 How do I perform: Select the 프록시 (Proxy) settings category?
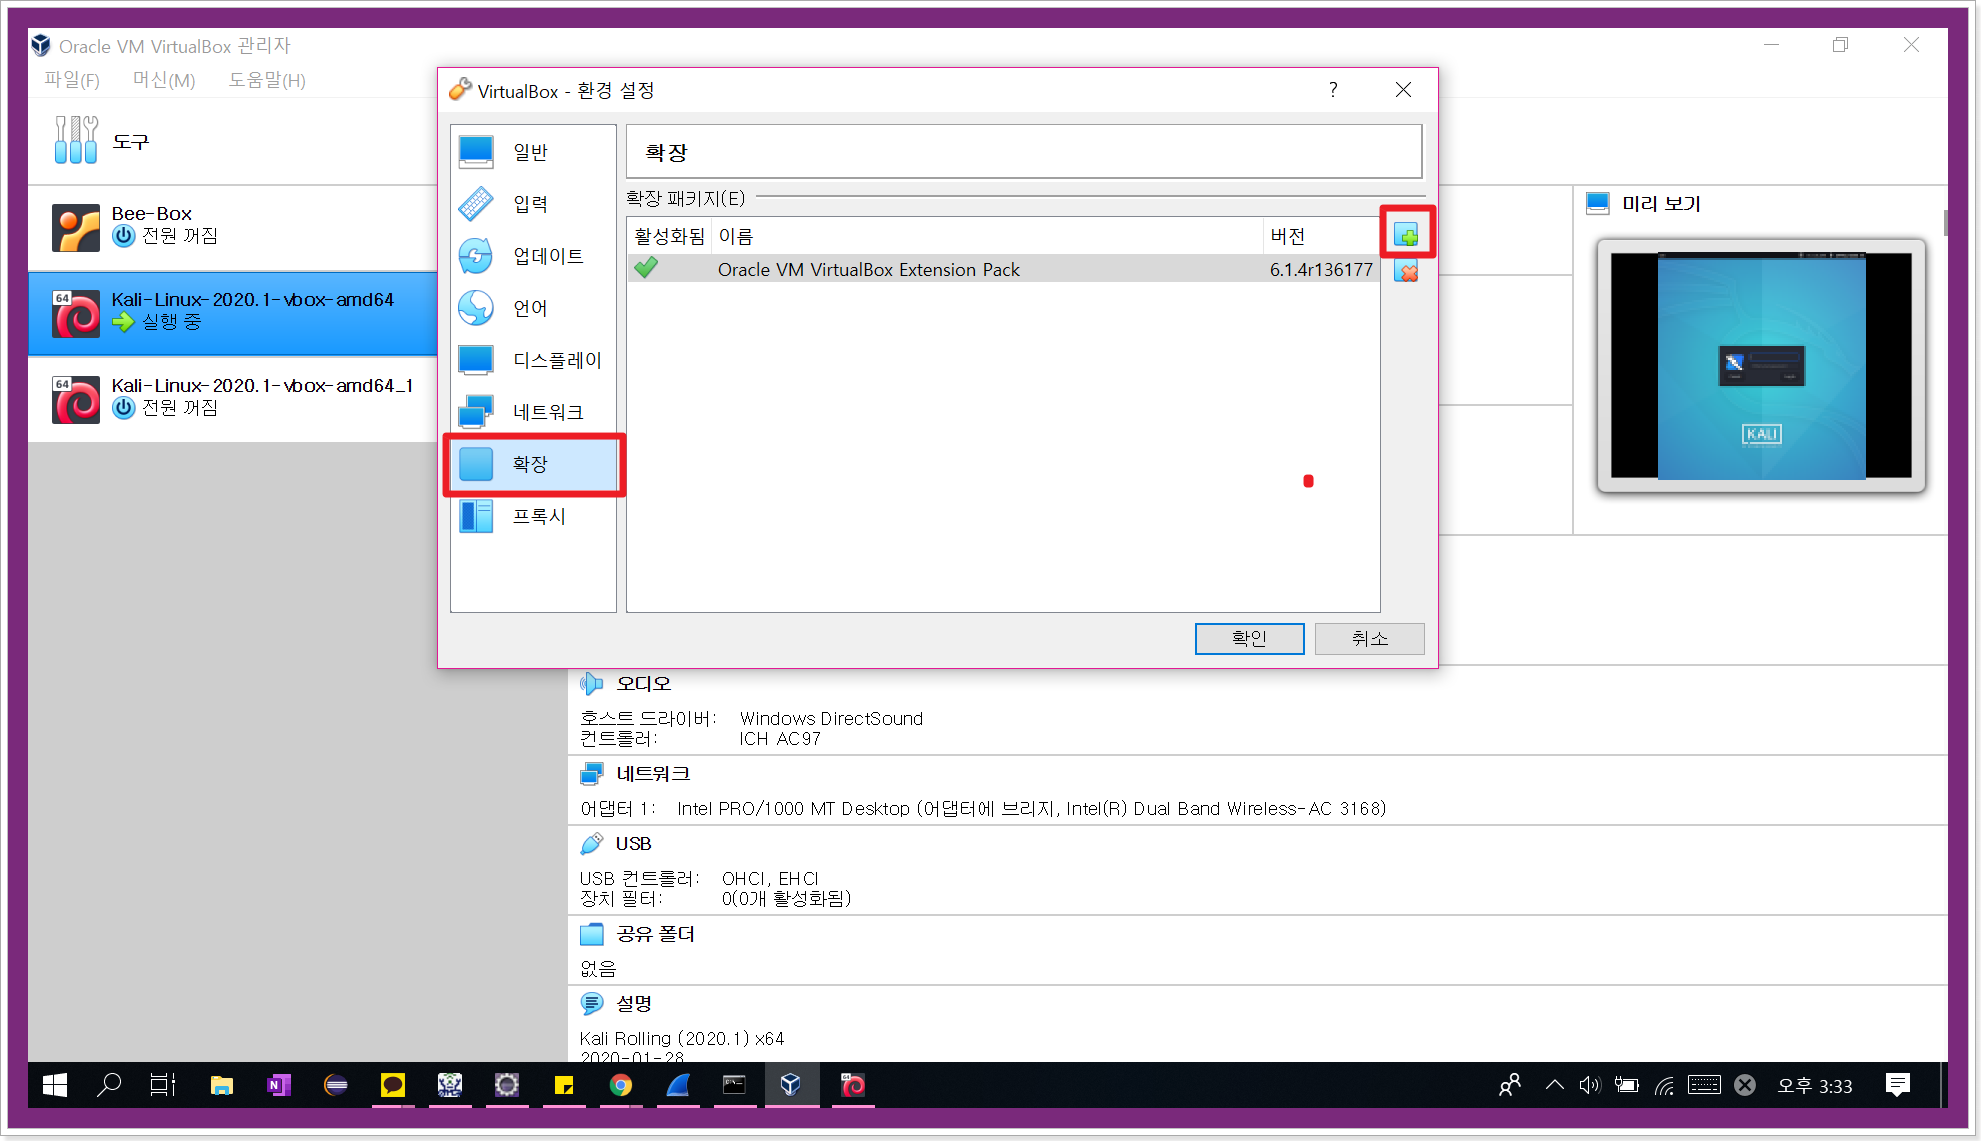pos(538,516)
